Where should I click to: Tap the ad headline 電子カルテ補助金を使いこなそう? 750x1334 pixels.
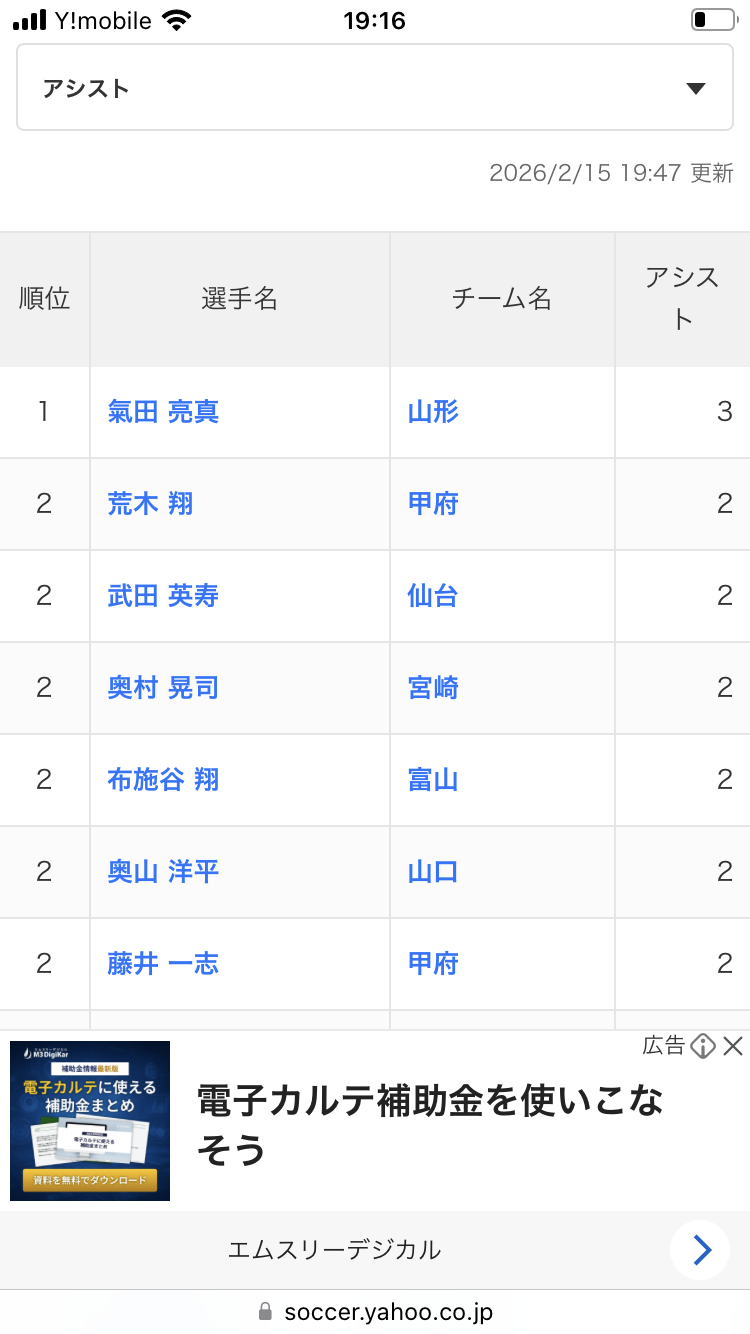click(430, 1124)
